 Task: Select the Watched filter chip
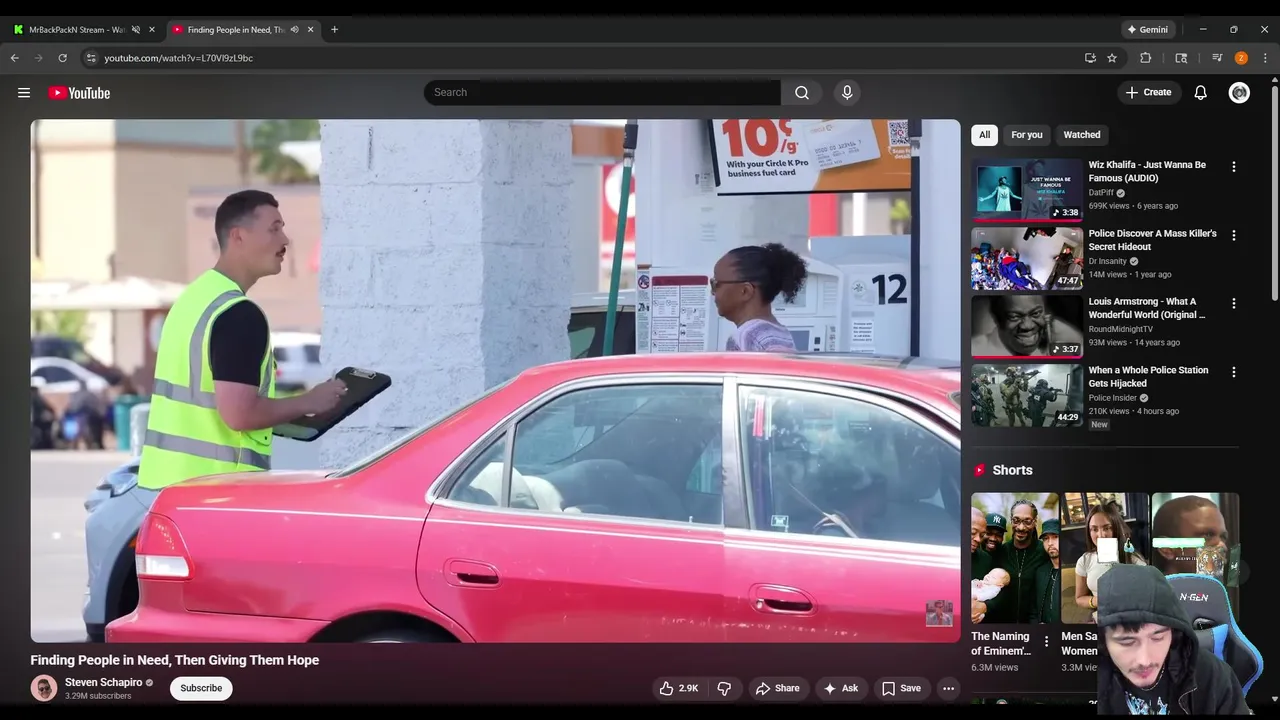point(1082,135)
